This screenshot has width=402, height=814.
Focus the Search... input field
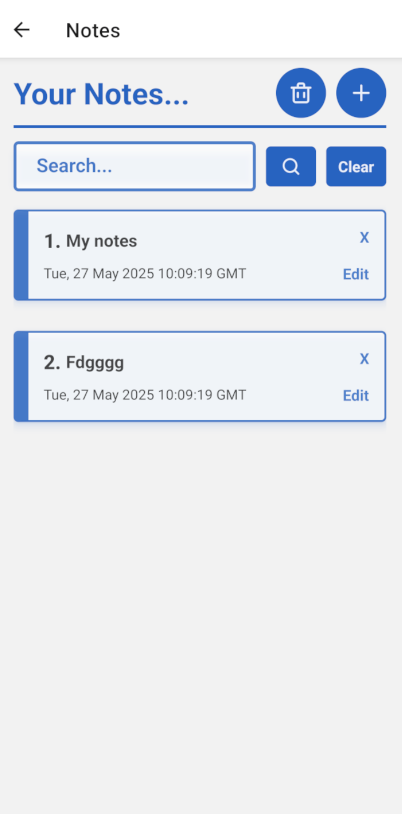(135, 166)
